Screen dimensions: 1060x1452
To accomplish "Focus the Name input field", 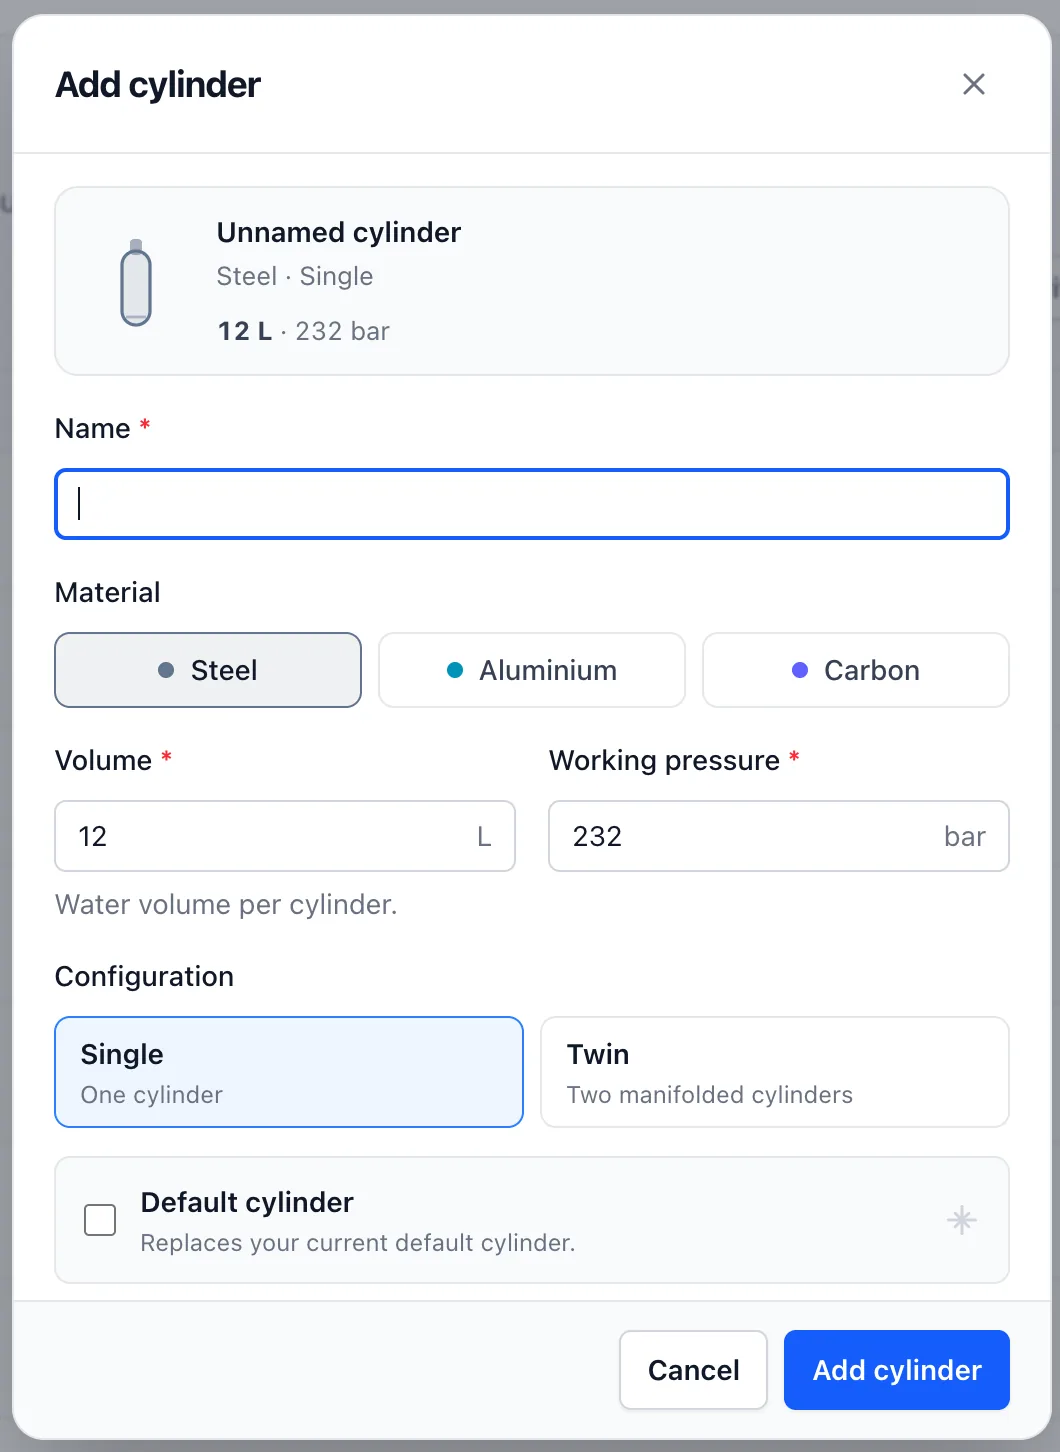I will tap(532, 504).
